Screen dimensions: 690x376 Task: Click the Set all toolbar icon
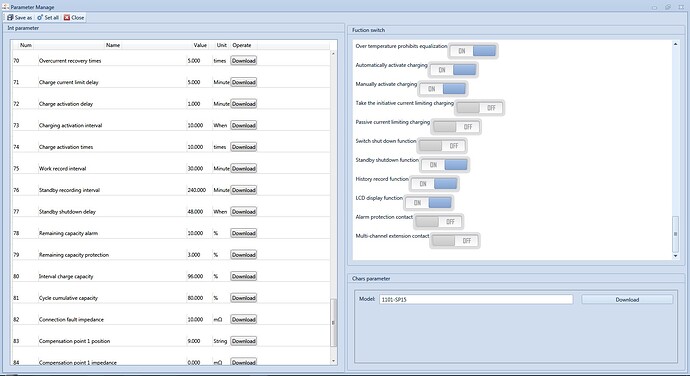tap(40, 18)
